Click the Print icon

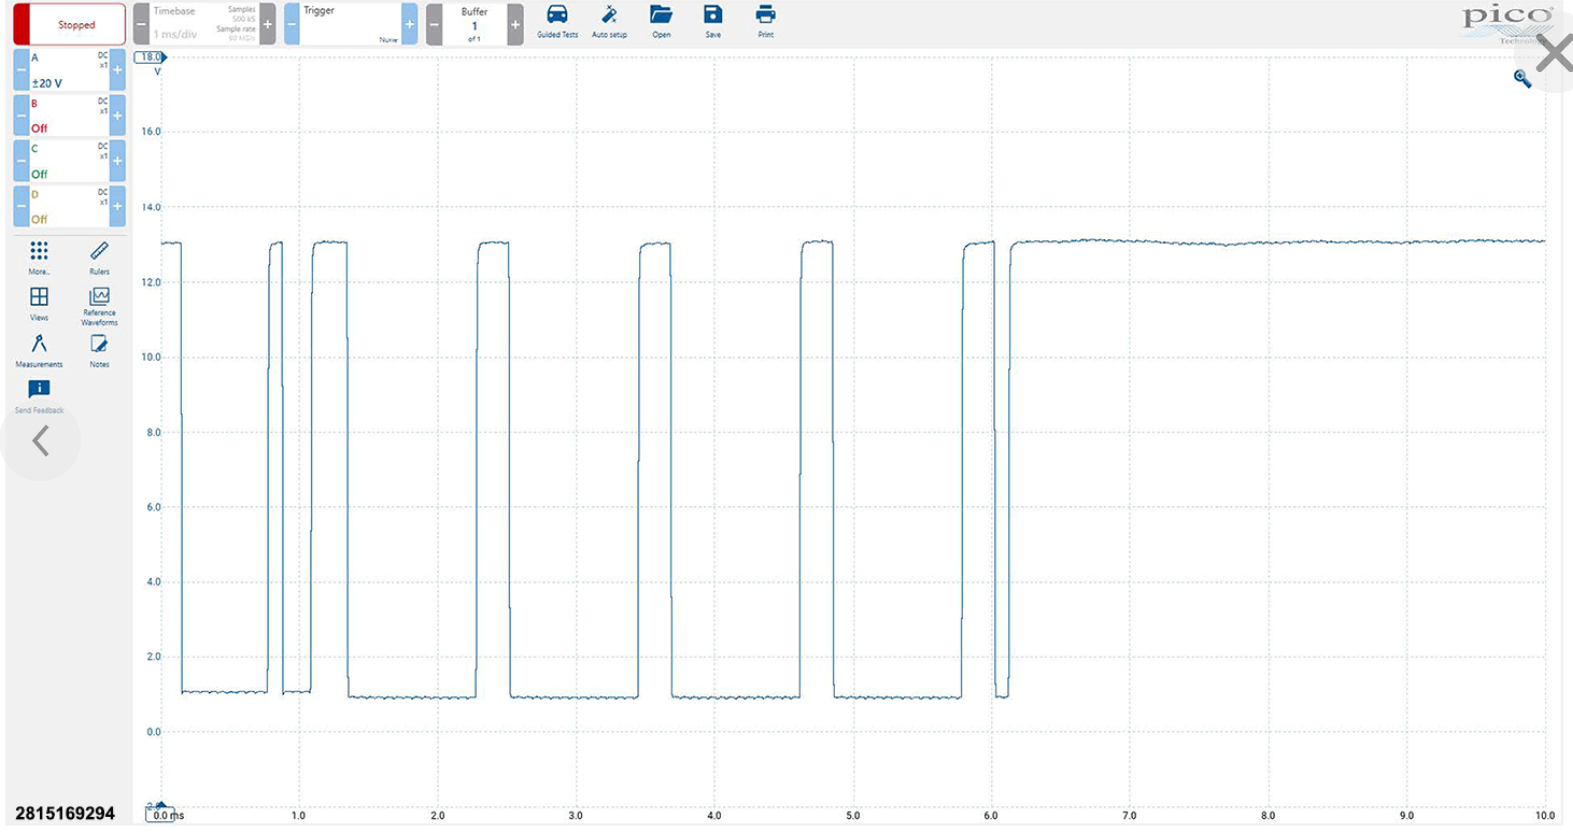(x=765, y=15)
